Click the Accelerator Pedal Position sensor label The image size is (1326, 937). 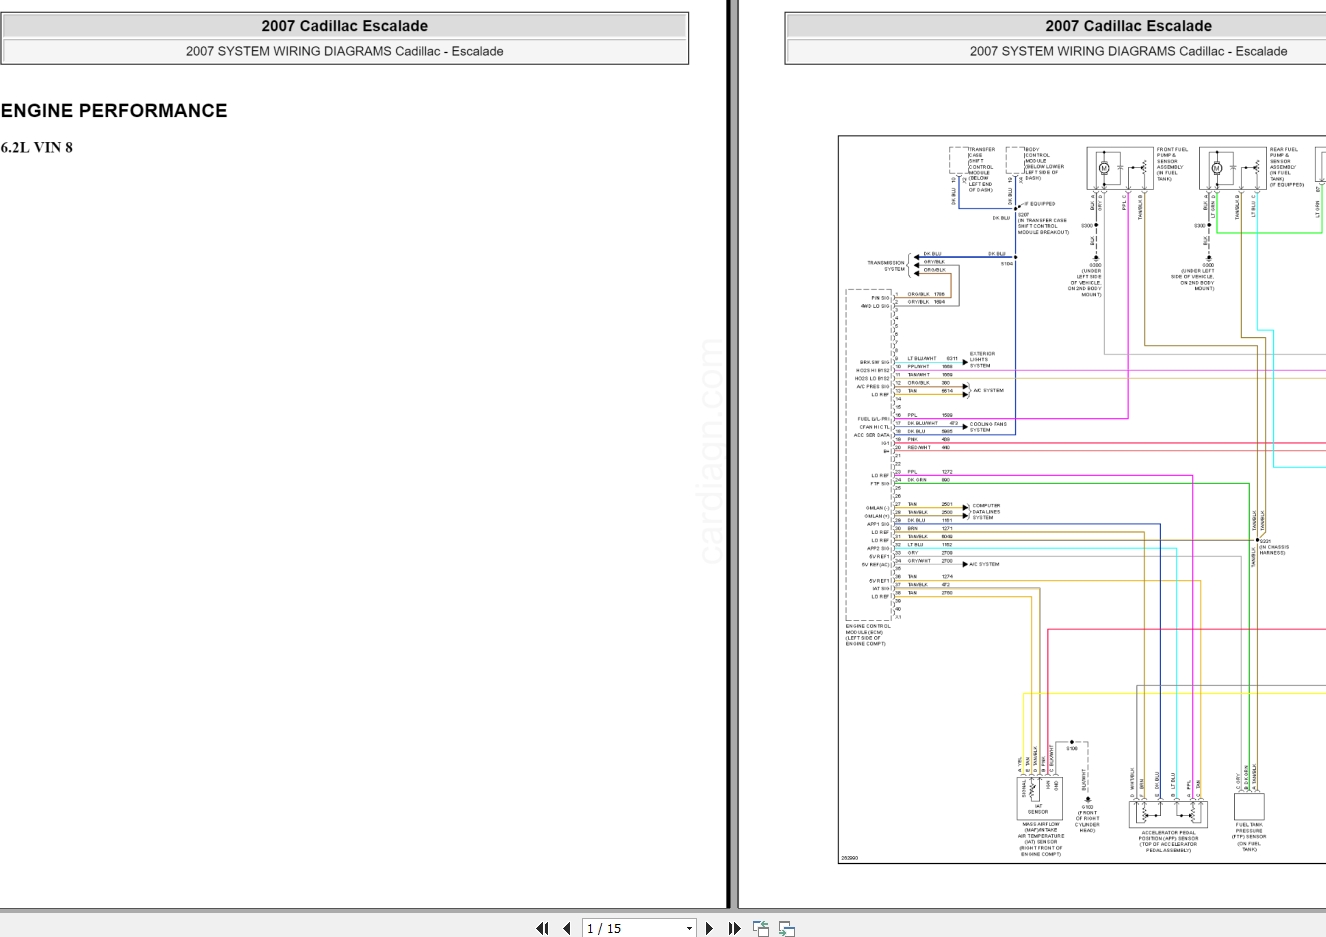point(1168,841)
